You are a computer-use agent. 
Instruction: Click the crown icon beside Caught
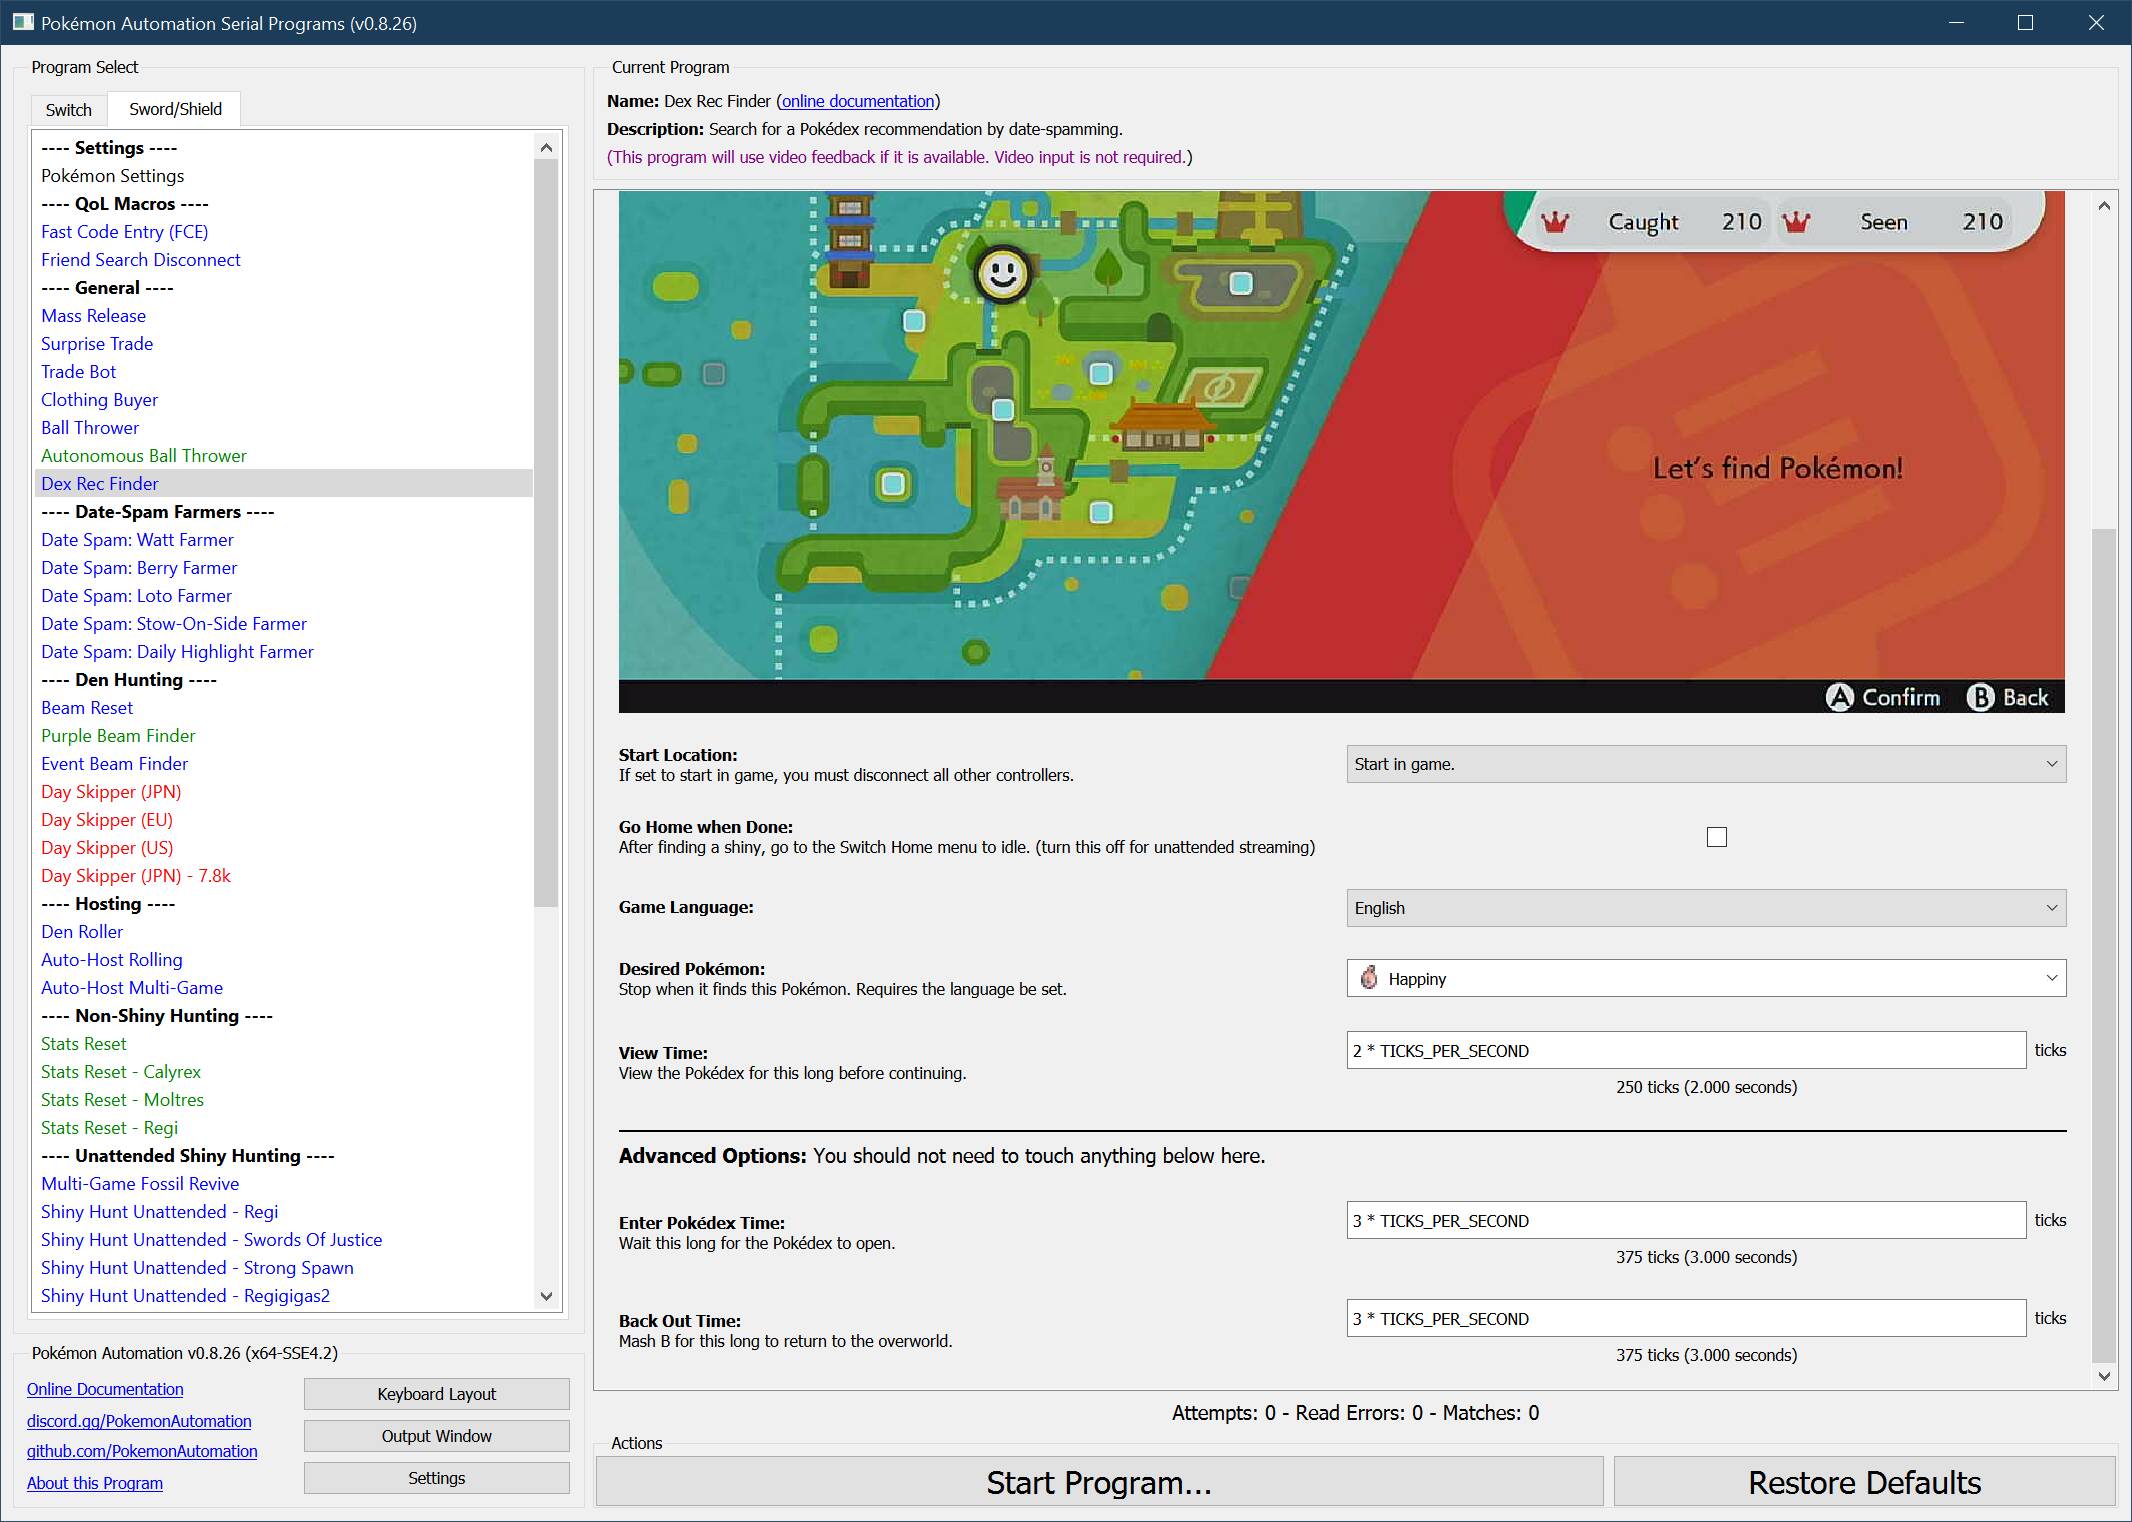(1555, 222)
